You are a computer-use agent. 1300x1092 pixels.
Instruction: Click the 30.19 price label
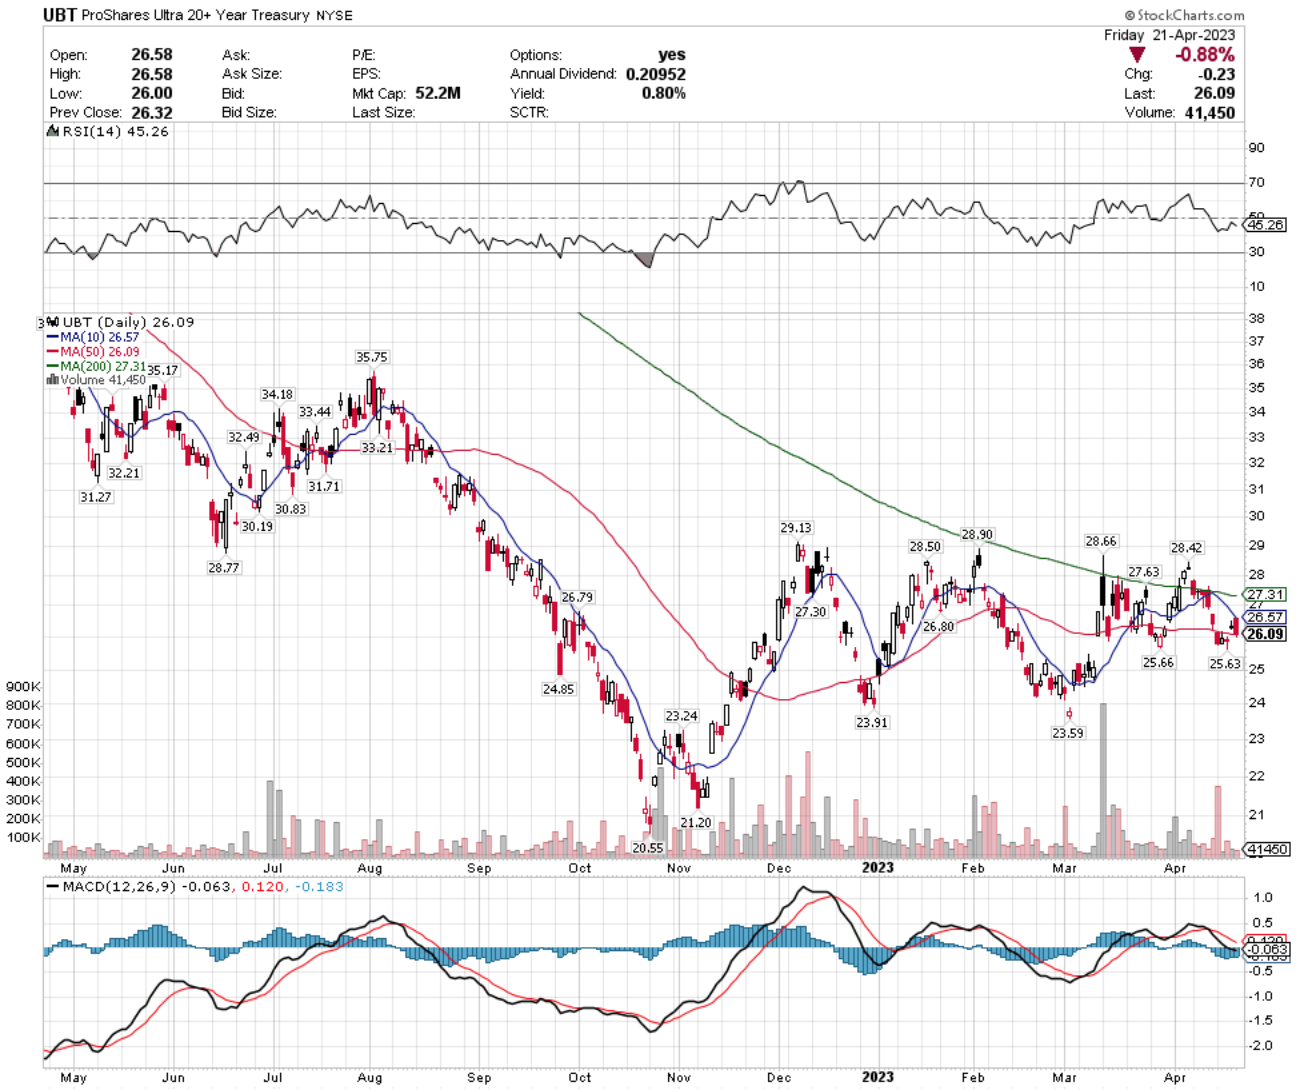tap(257, 527)
